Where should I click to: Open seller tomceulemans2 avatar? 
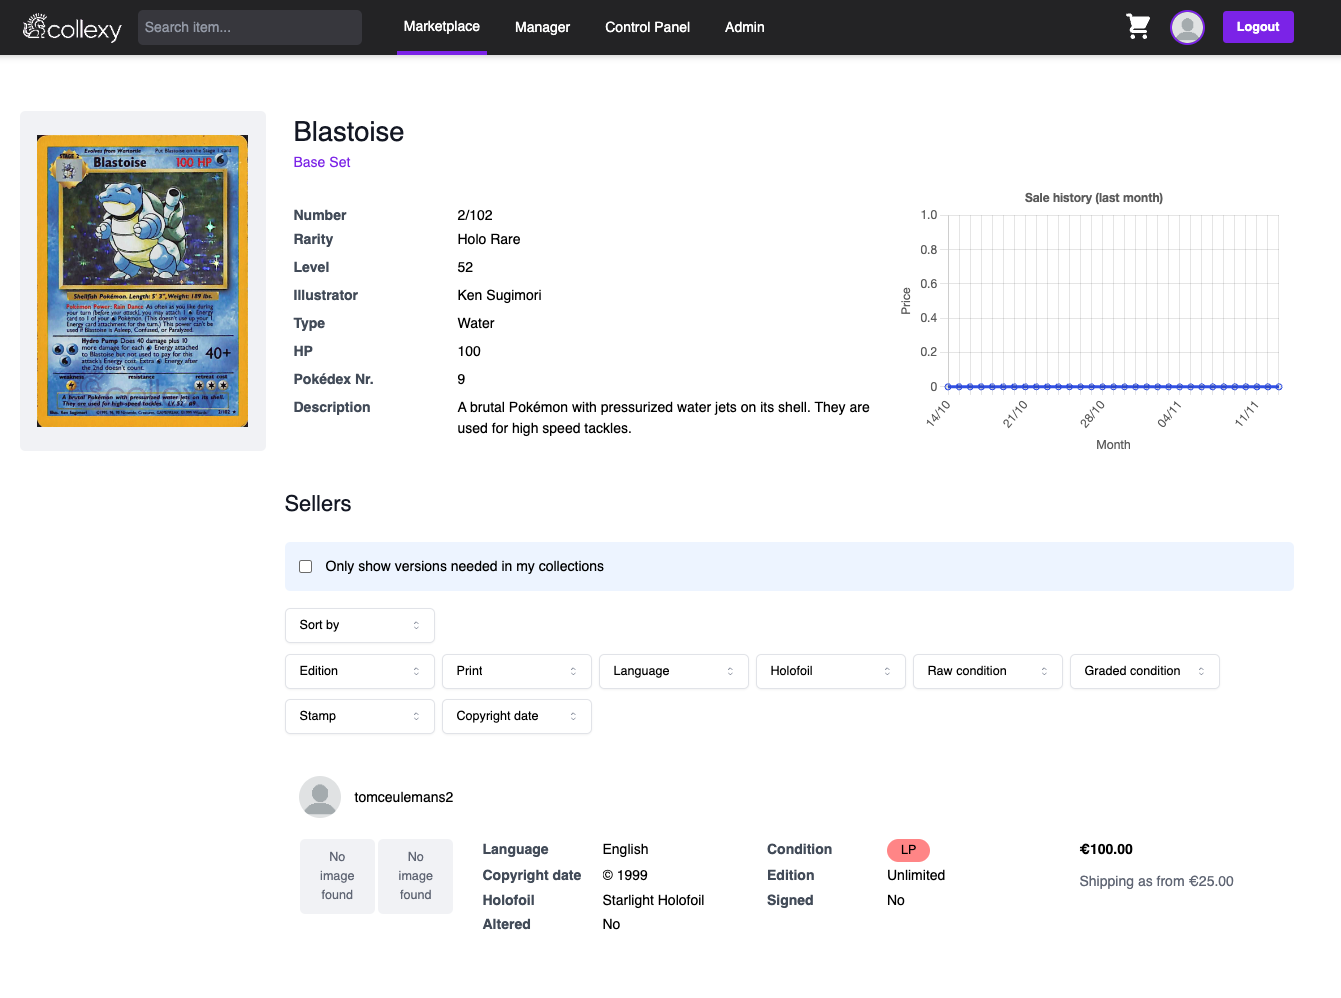click(320, 797)
